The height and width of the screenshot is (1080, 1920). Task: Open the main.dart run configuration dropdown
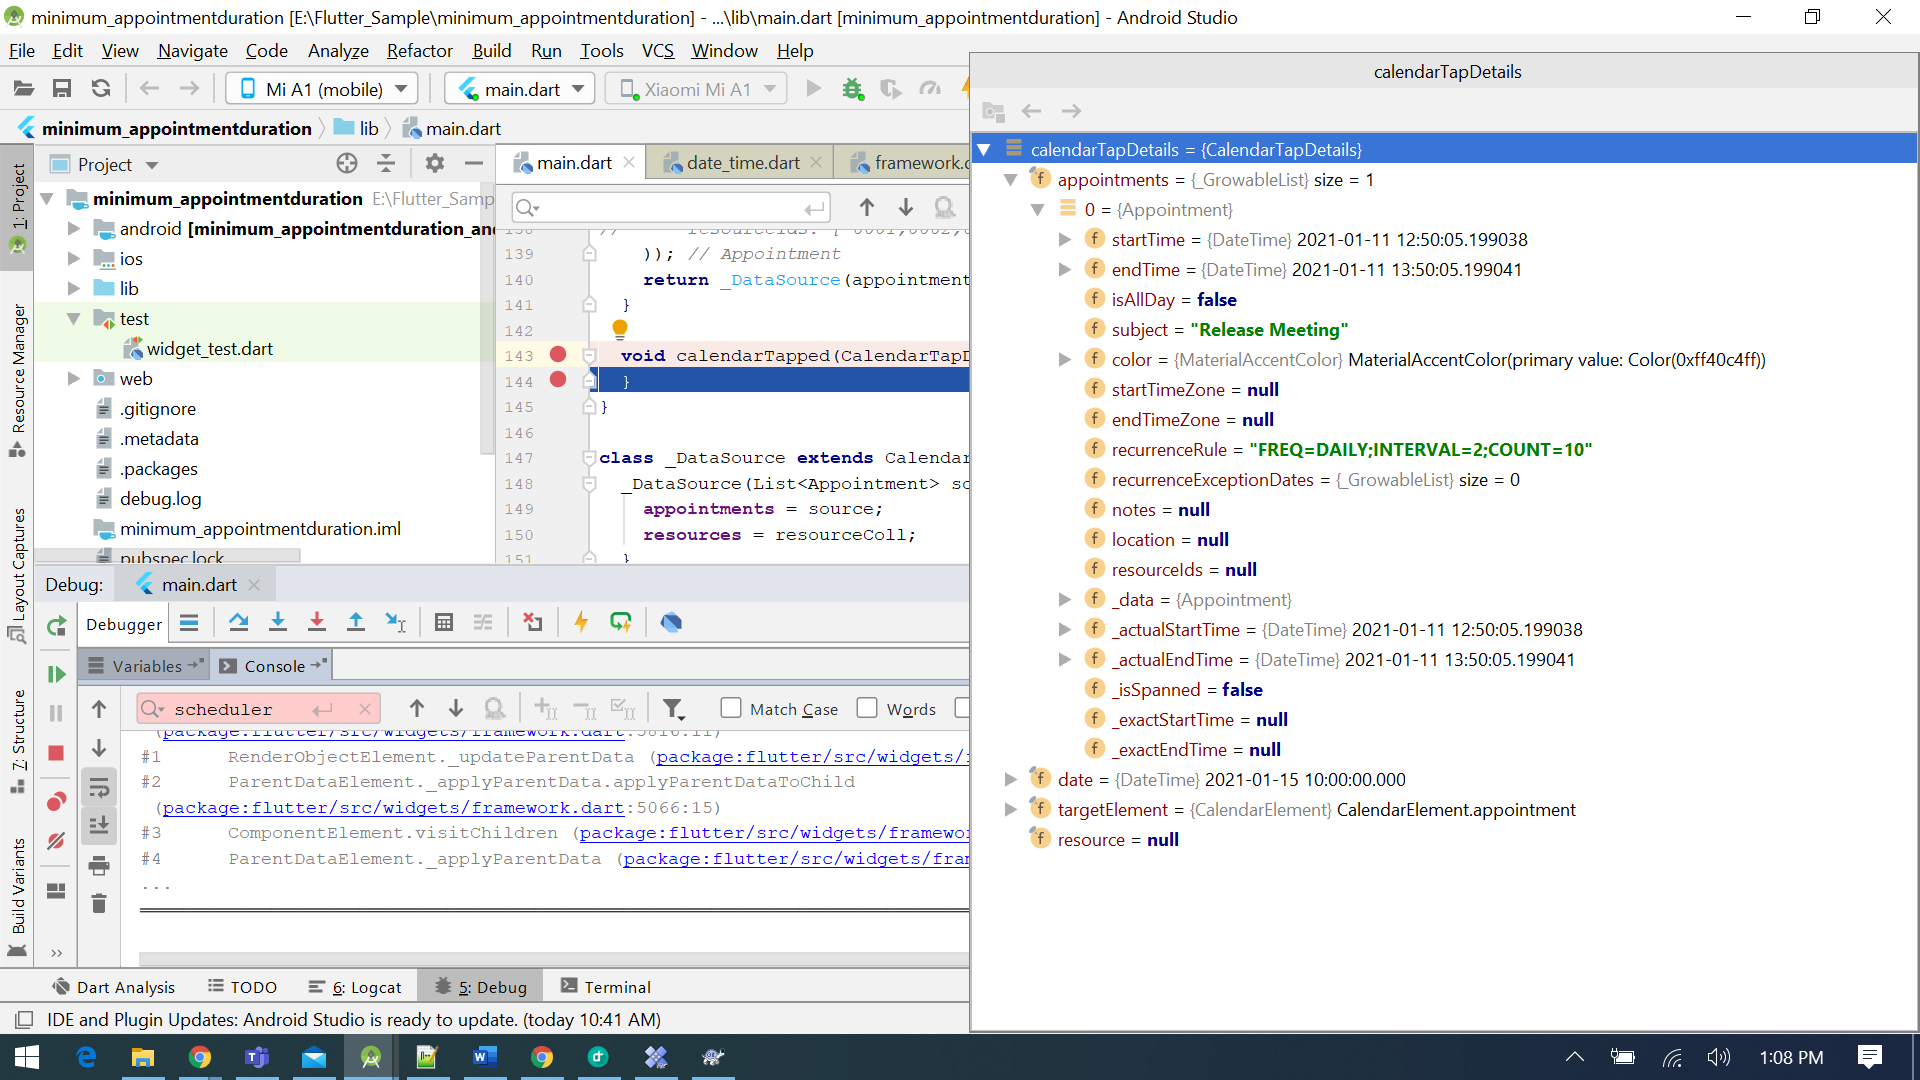[x=520, y=89]
